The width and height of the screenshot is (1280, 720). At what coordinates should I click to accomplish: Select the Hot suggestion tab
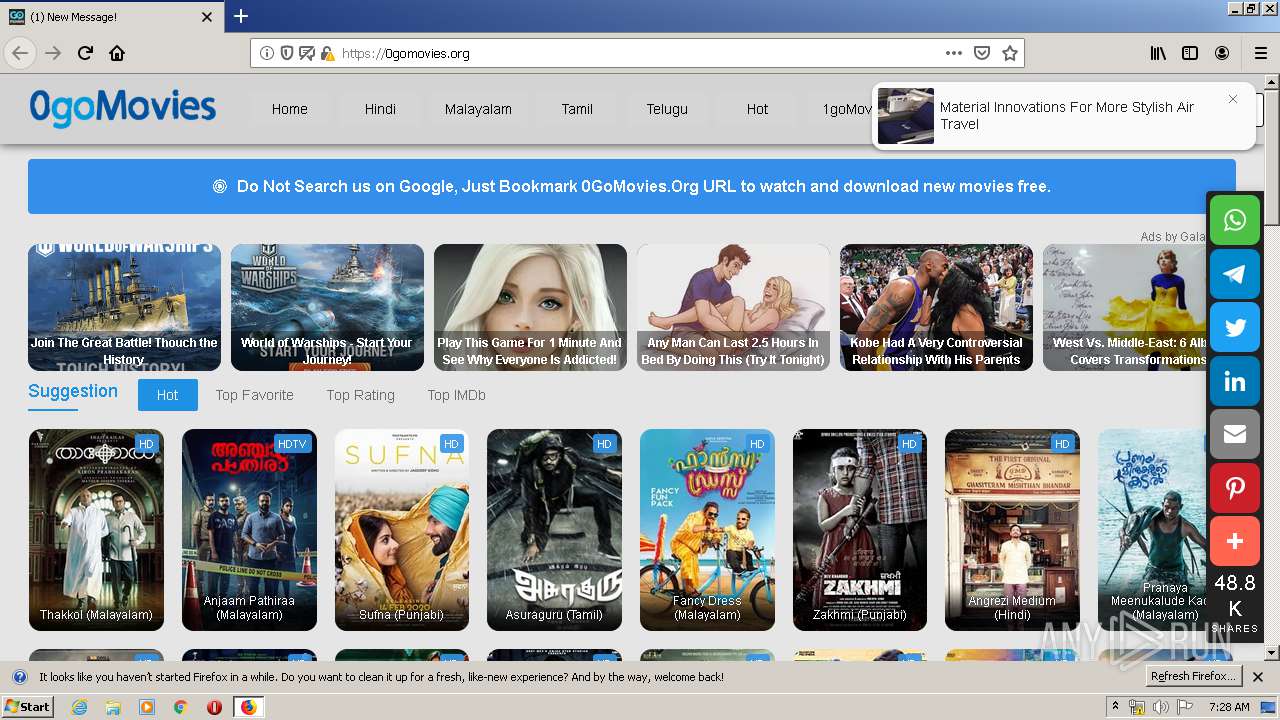[x=167, y=395]
